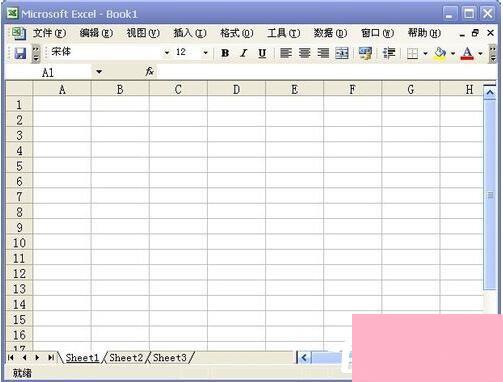Open borders dropdown arrow
Viewport: 503px width, 382px height.
tap(425, 53)
